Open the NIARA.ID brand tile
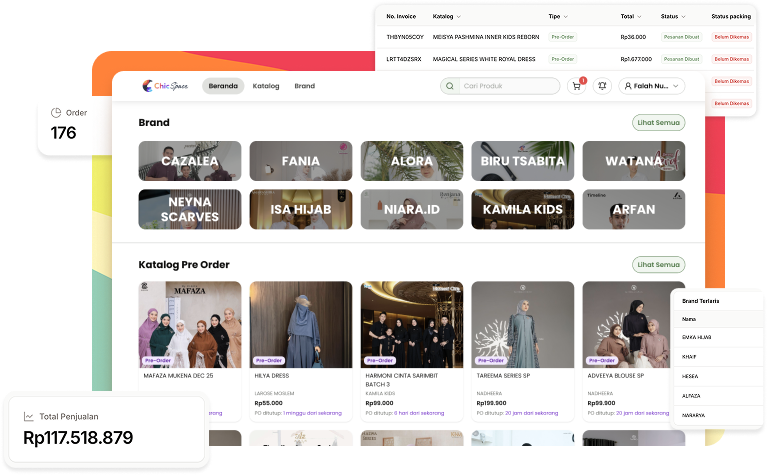Viewport: 768px width, 475px height. (x=412, y=209)
